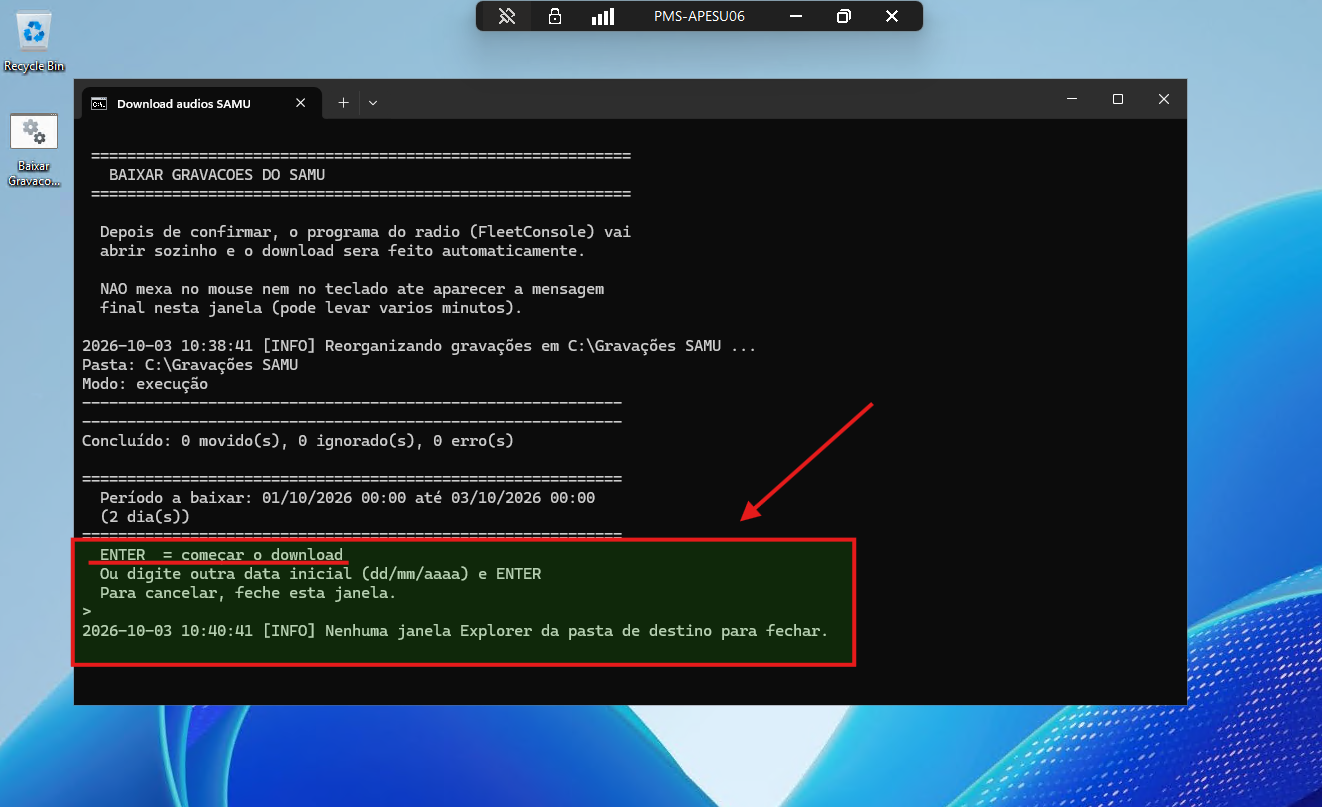Click the 'Reorganizando gravações' log line
The image size is (1322, 807).
419,346
